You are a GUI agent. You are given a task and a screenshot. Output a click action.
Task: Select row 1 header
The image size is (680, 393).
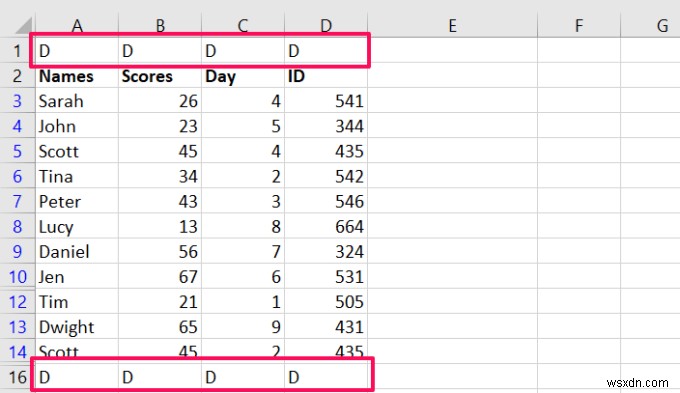point(17,51)
